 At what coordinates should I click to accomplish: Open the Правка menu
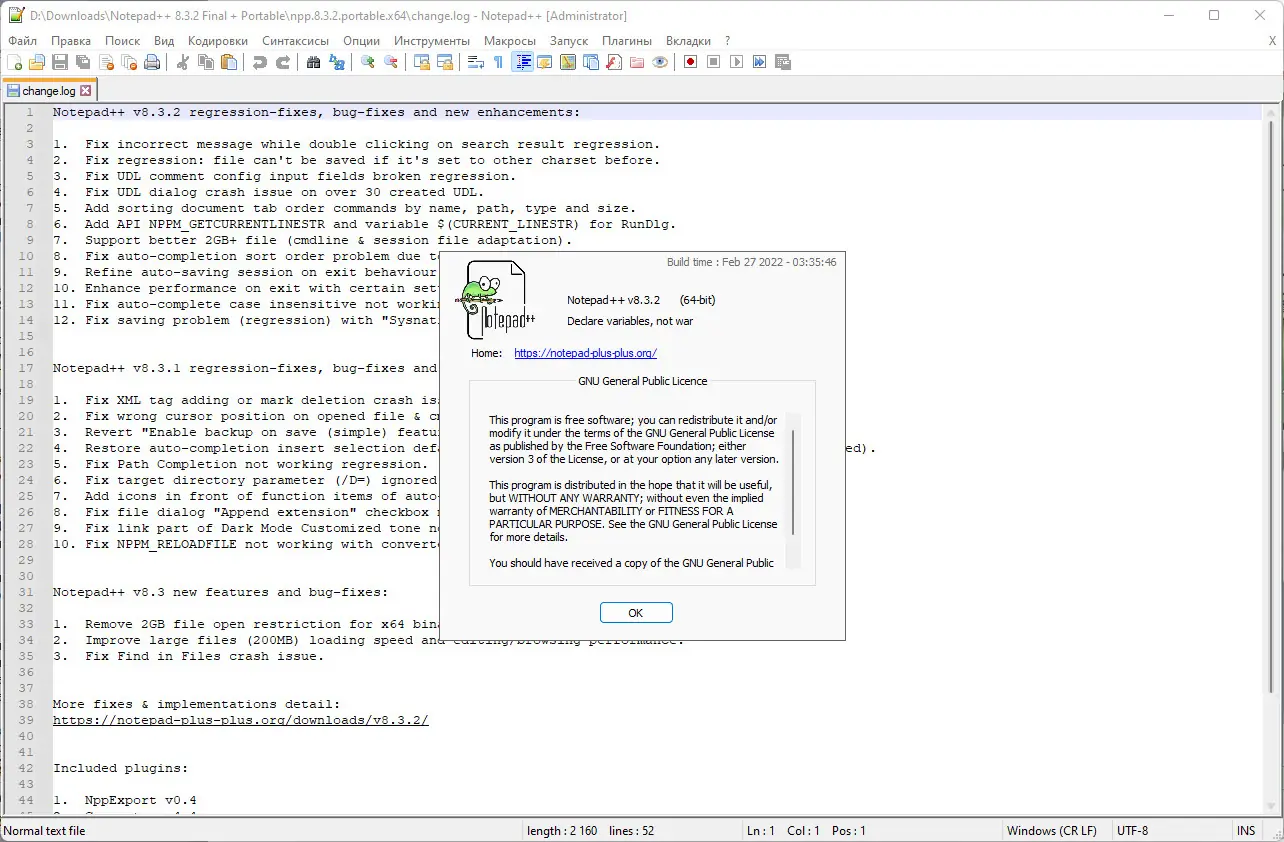point(71,41)
